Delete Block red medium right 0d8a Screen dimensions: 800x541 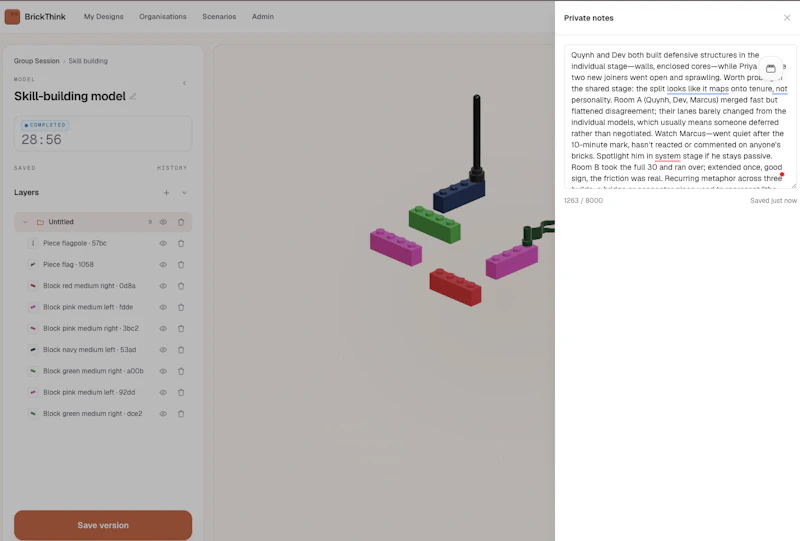(181, 286)
